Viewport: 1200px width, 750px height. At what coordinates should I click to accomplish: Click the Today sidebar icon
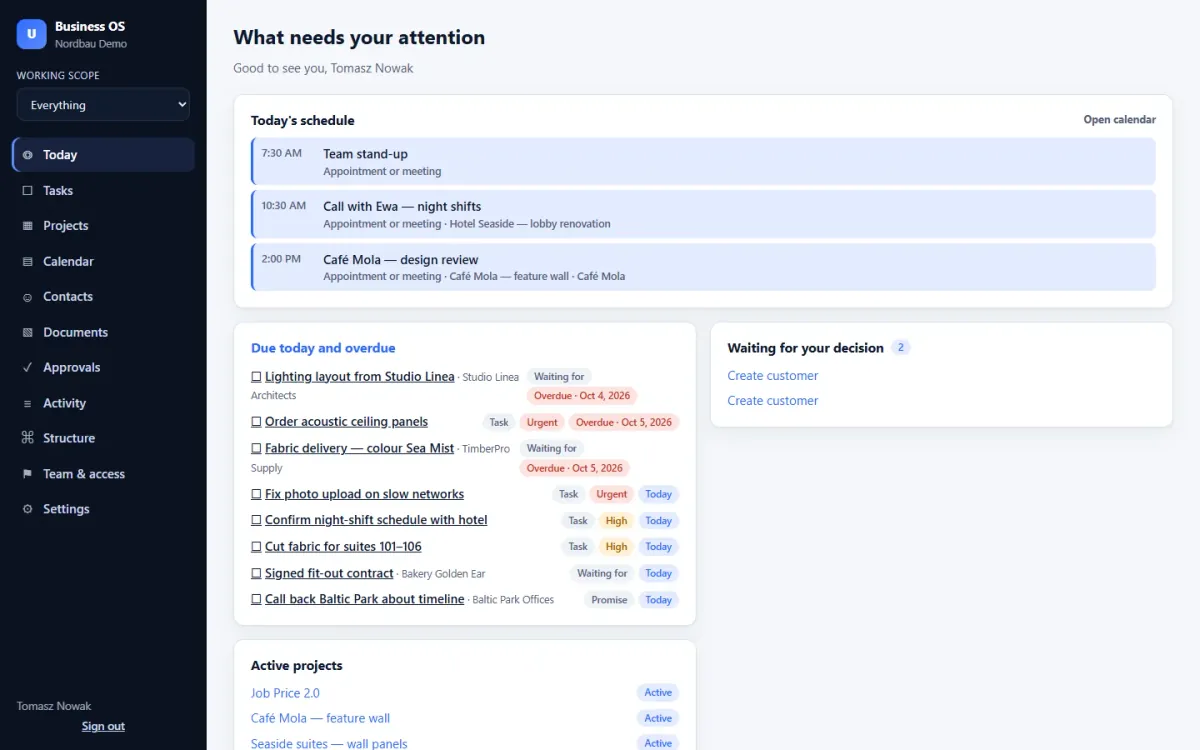27,155
